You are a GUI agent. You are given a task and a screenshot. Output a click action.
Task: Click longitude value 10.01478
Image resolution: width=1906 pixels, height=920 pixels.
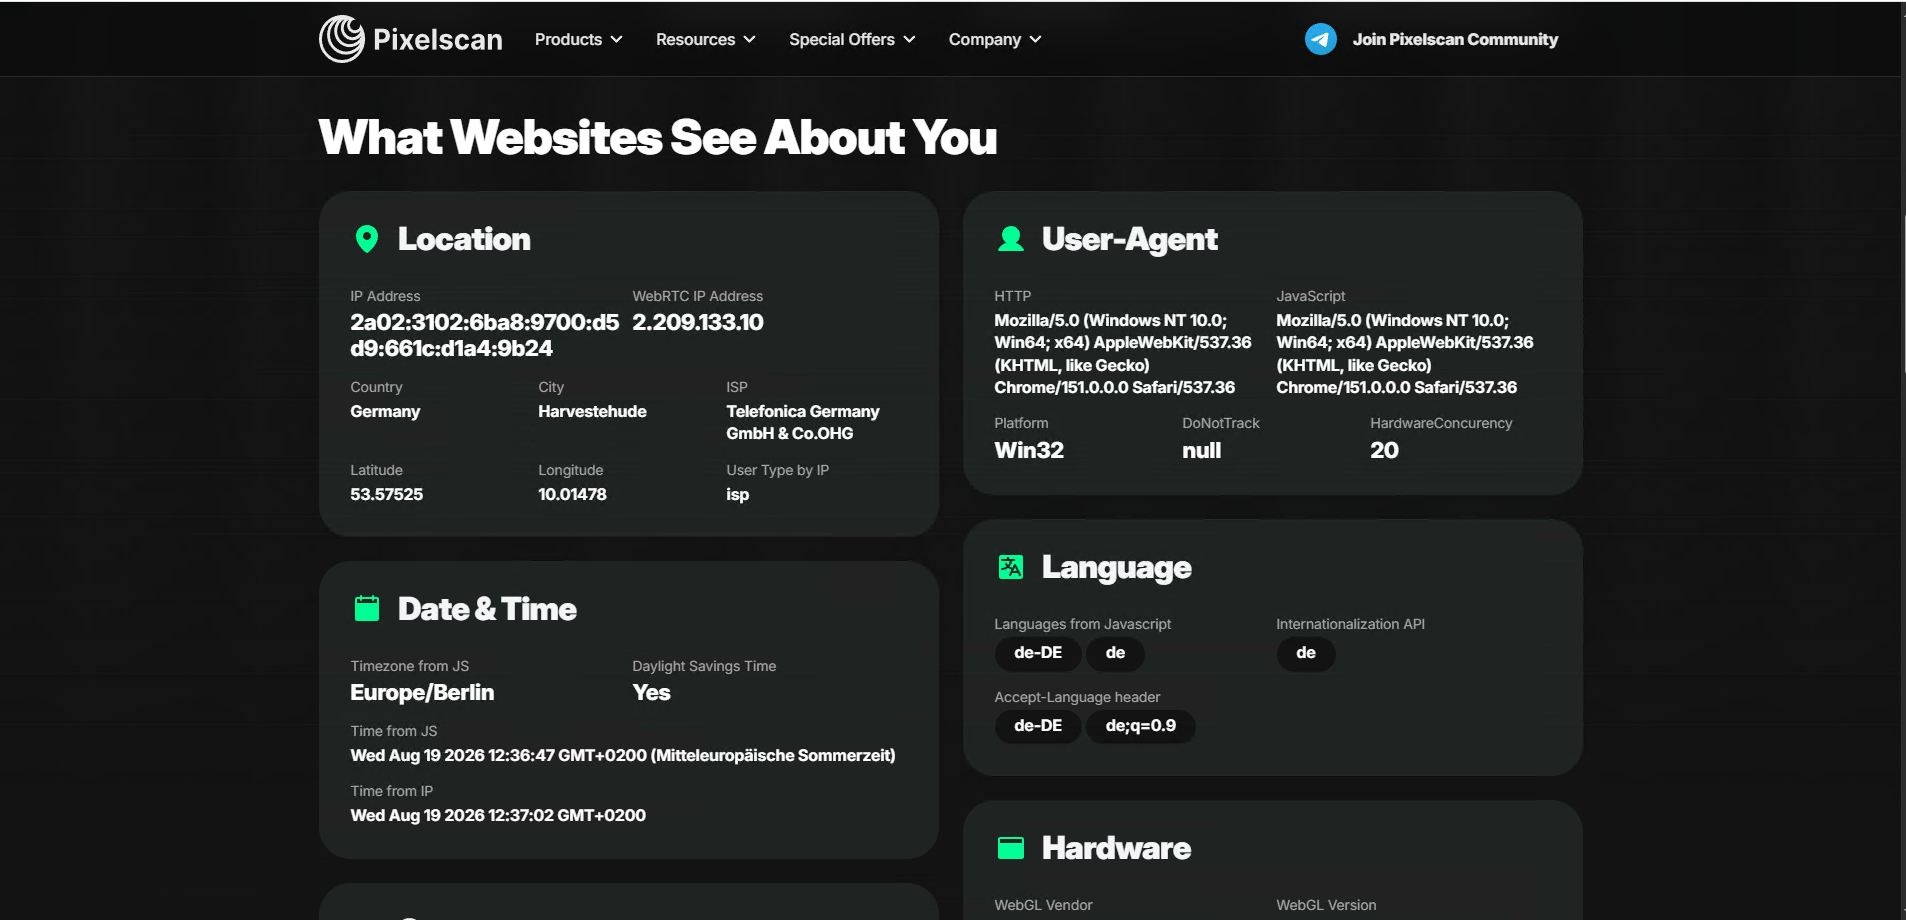tap(572, 494)
